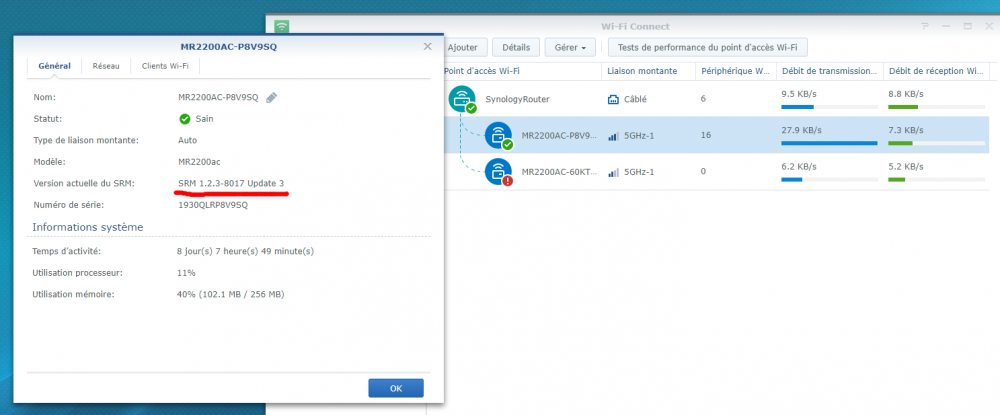This screenshot has height=415, width=1000.
Task: Click the serial number 1930QLRP8V9SQ
Action: (213, 205)
